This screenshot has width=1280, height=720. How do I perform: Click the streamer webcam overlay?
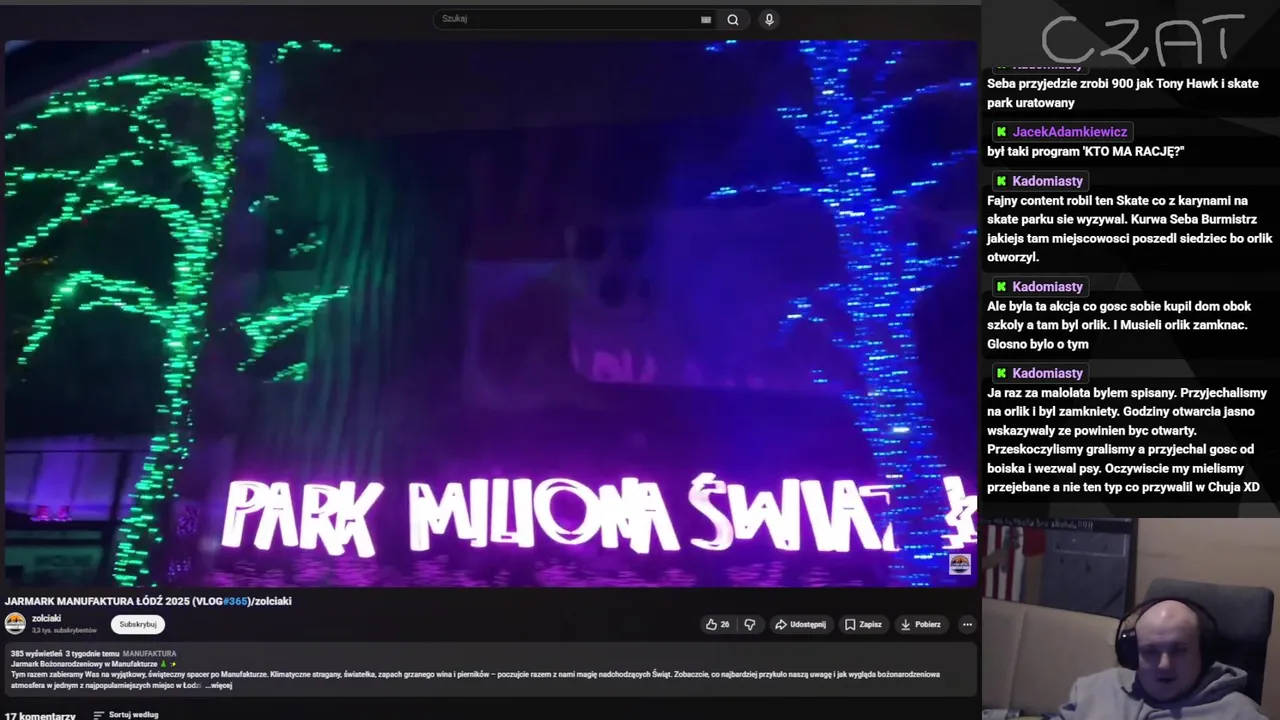[1130, 619]
